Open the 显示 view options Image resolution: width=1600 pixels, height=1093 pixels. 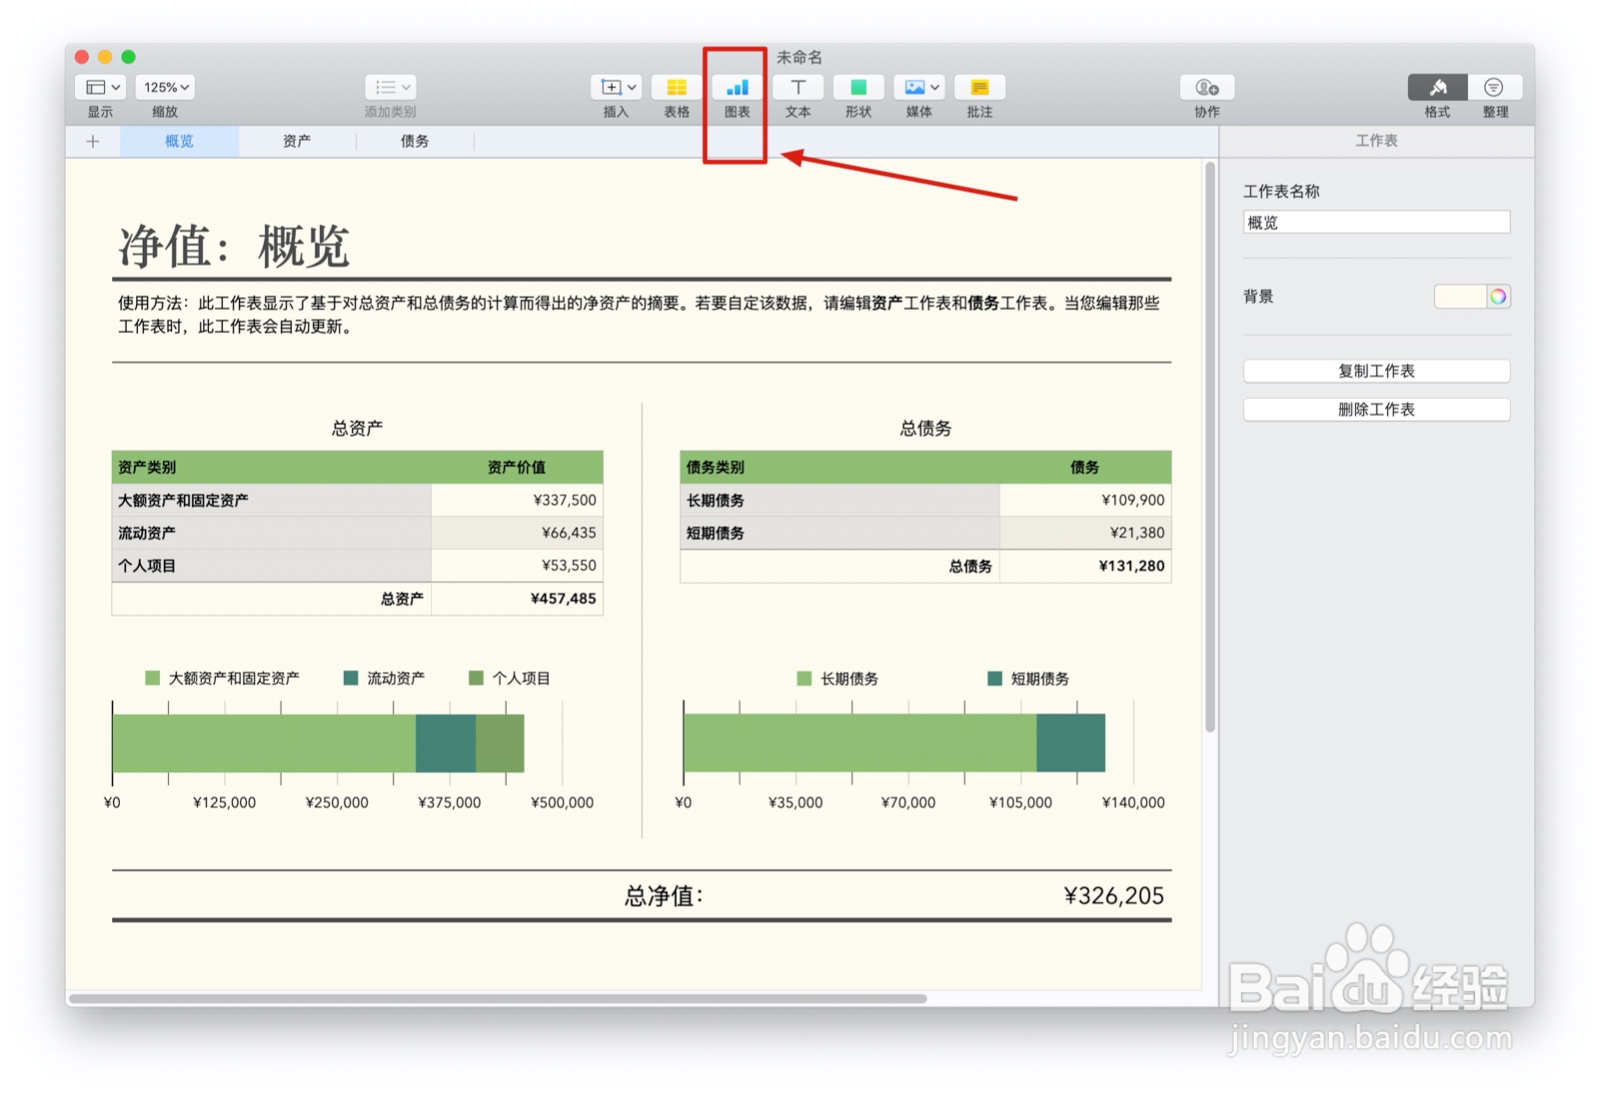99,87
